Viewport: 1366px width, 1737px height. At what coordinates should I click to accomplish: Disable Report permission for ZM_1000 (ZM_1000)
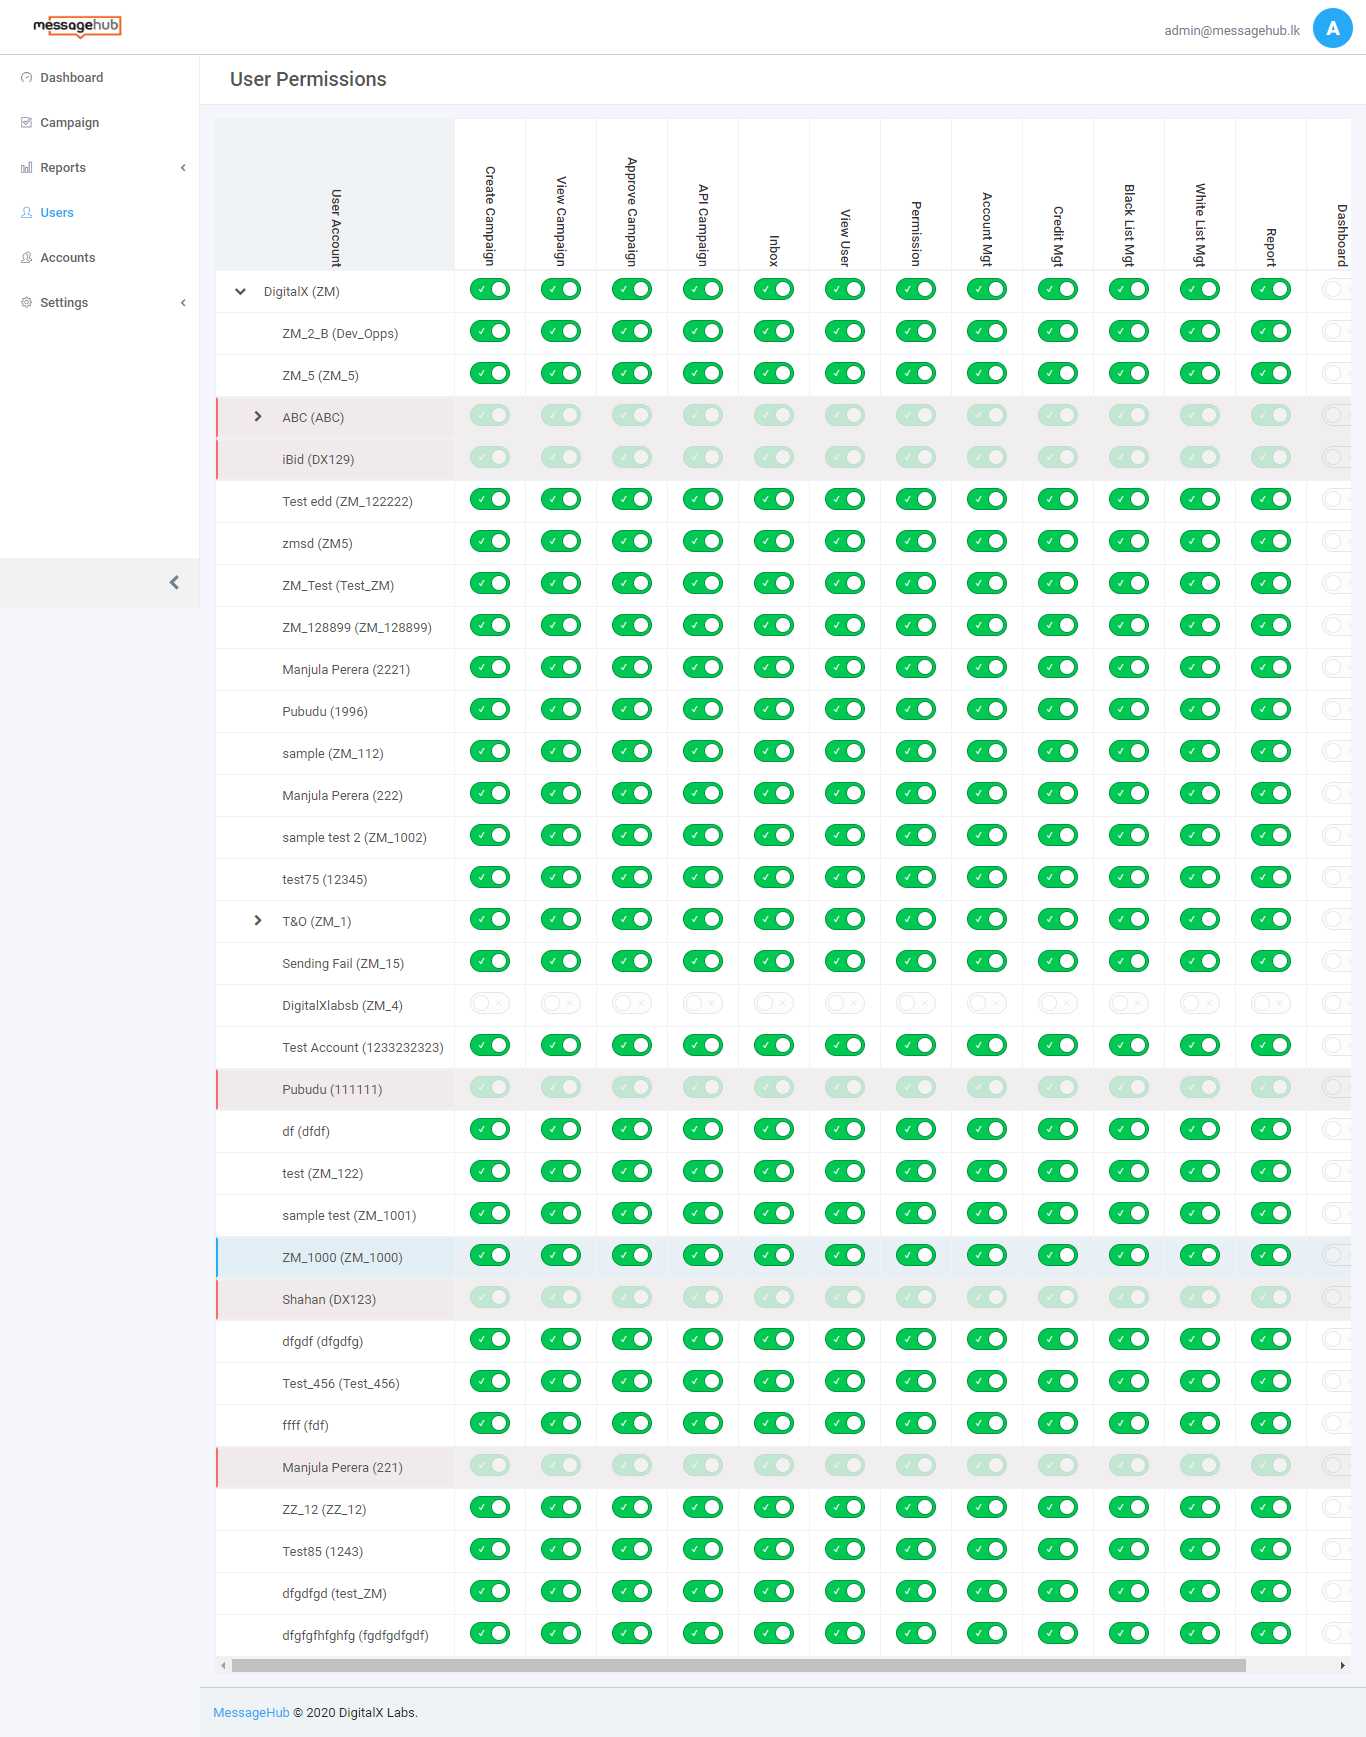[x=1271, y=1256]
